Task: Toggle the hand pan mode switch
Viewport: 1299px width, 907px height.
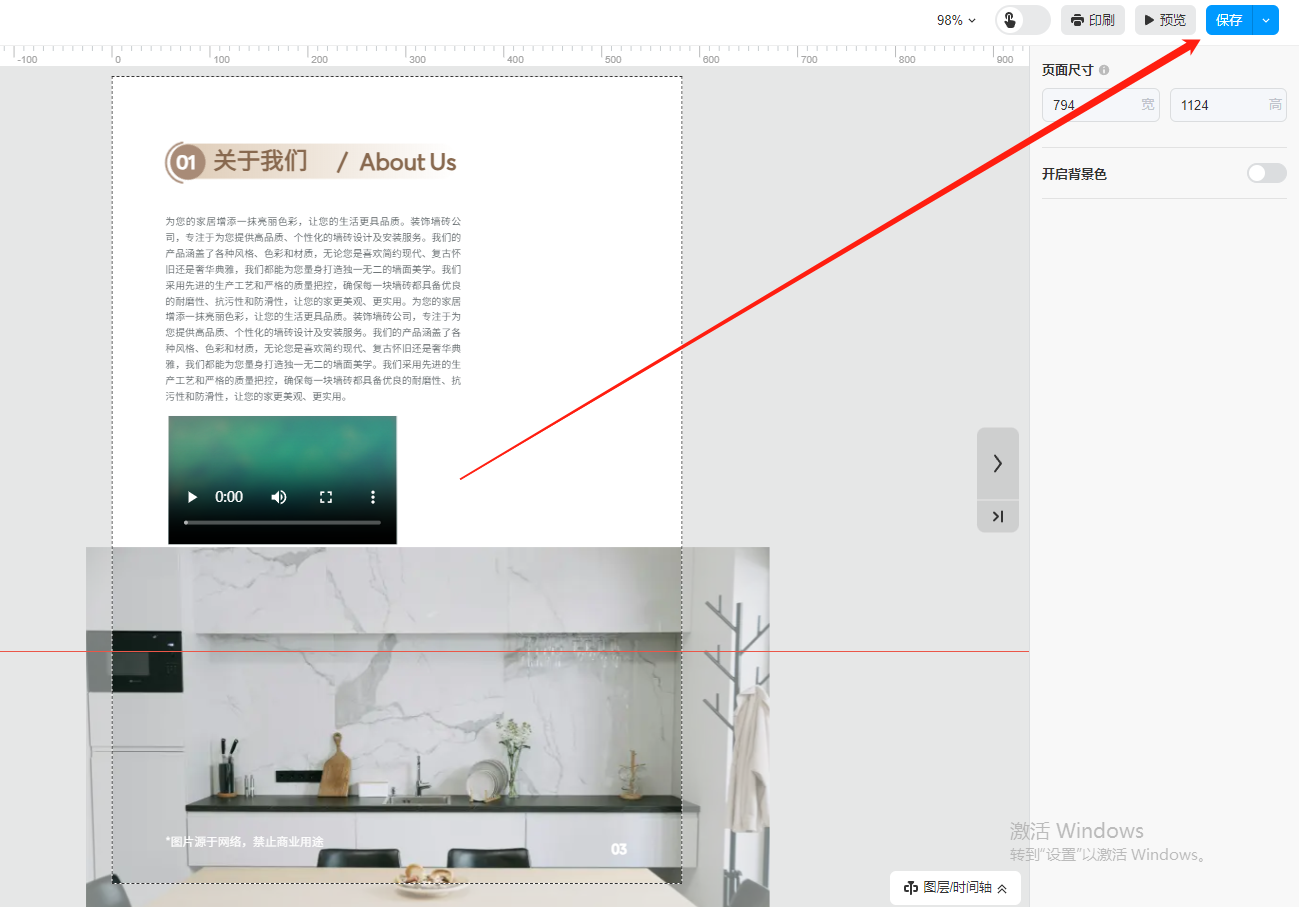Action: click(x=1022, y=20)
